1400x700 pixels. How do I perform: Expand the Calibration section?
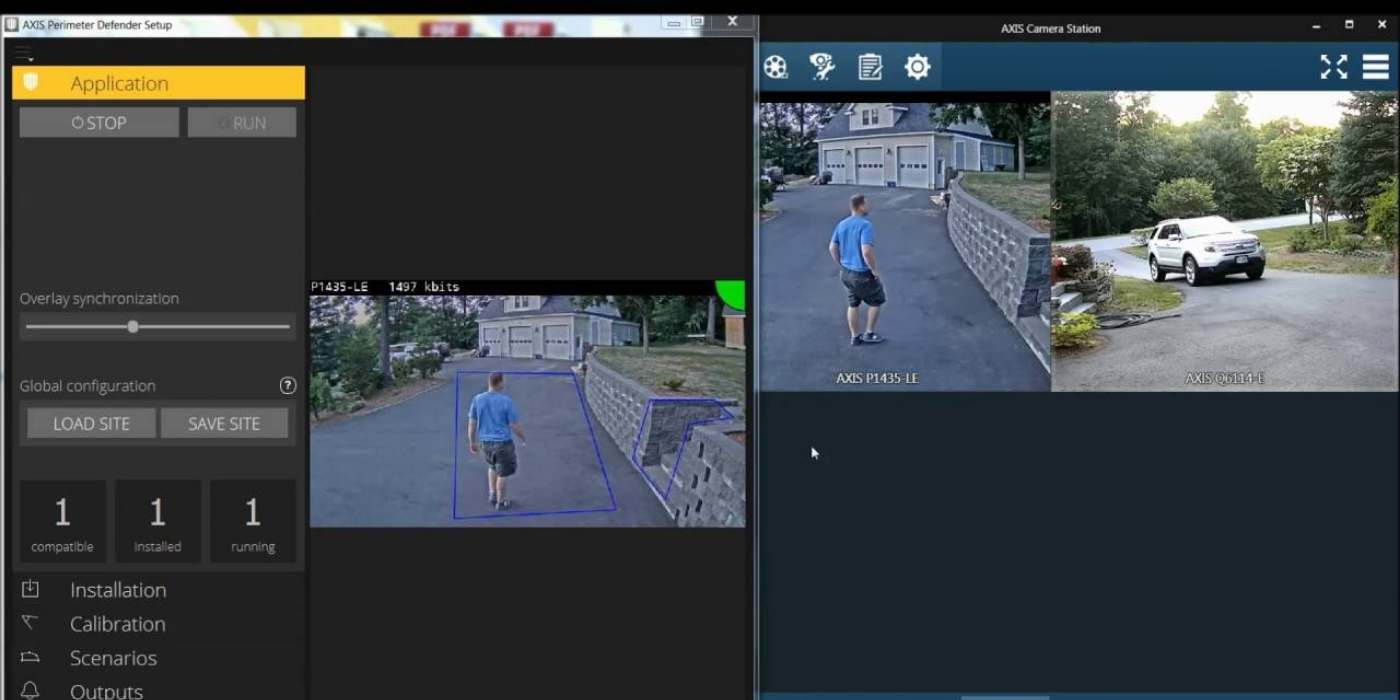(x=117, y=624)
